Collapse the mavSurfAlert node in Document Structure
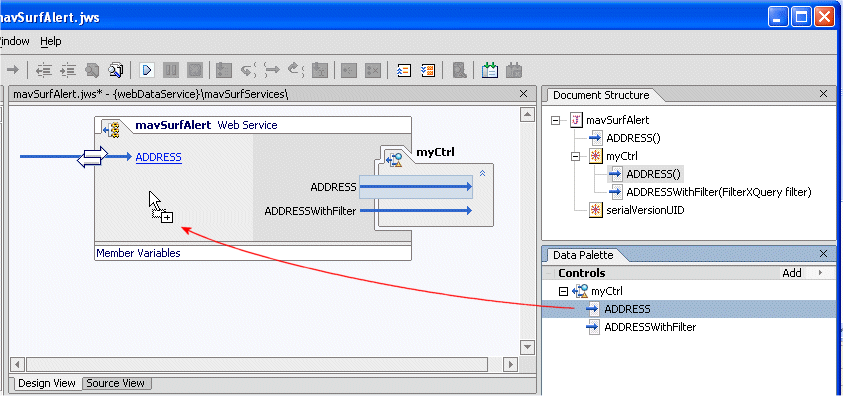Screen dimensions: 843x396 [x=555, y=121]
